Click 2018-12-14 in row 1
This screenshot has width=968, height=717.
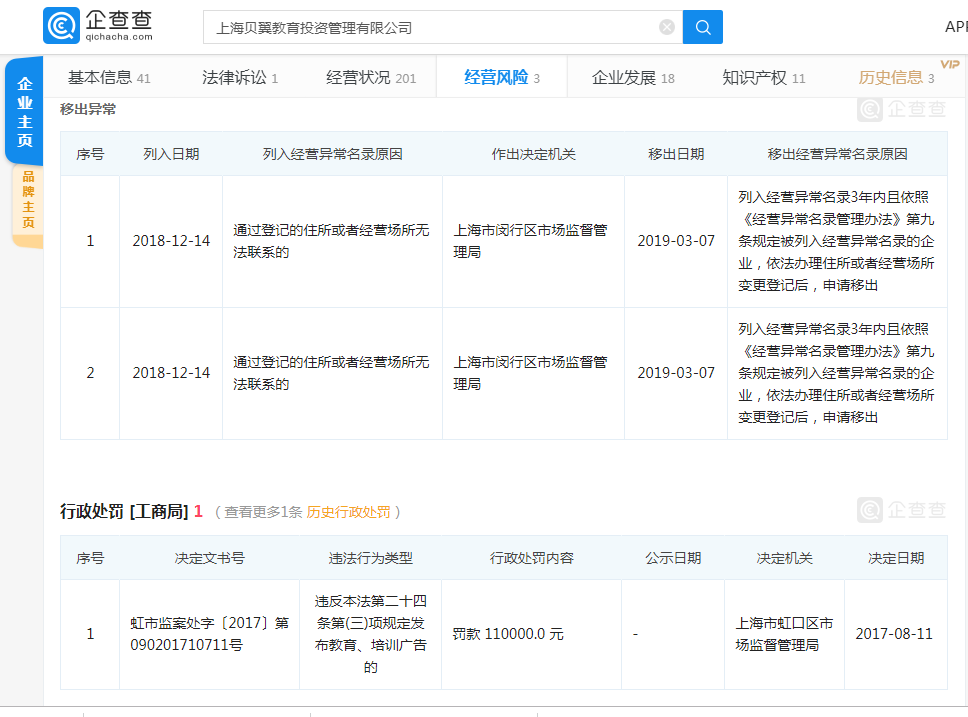(x=171, y=241)
